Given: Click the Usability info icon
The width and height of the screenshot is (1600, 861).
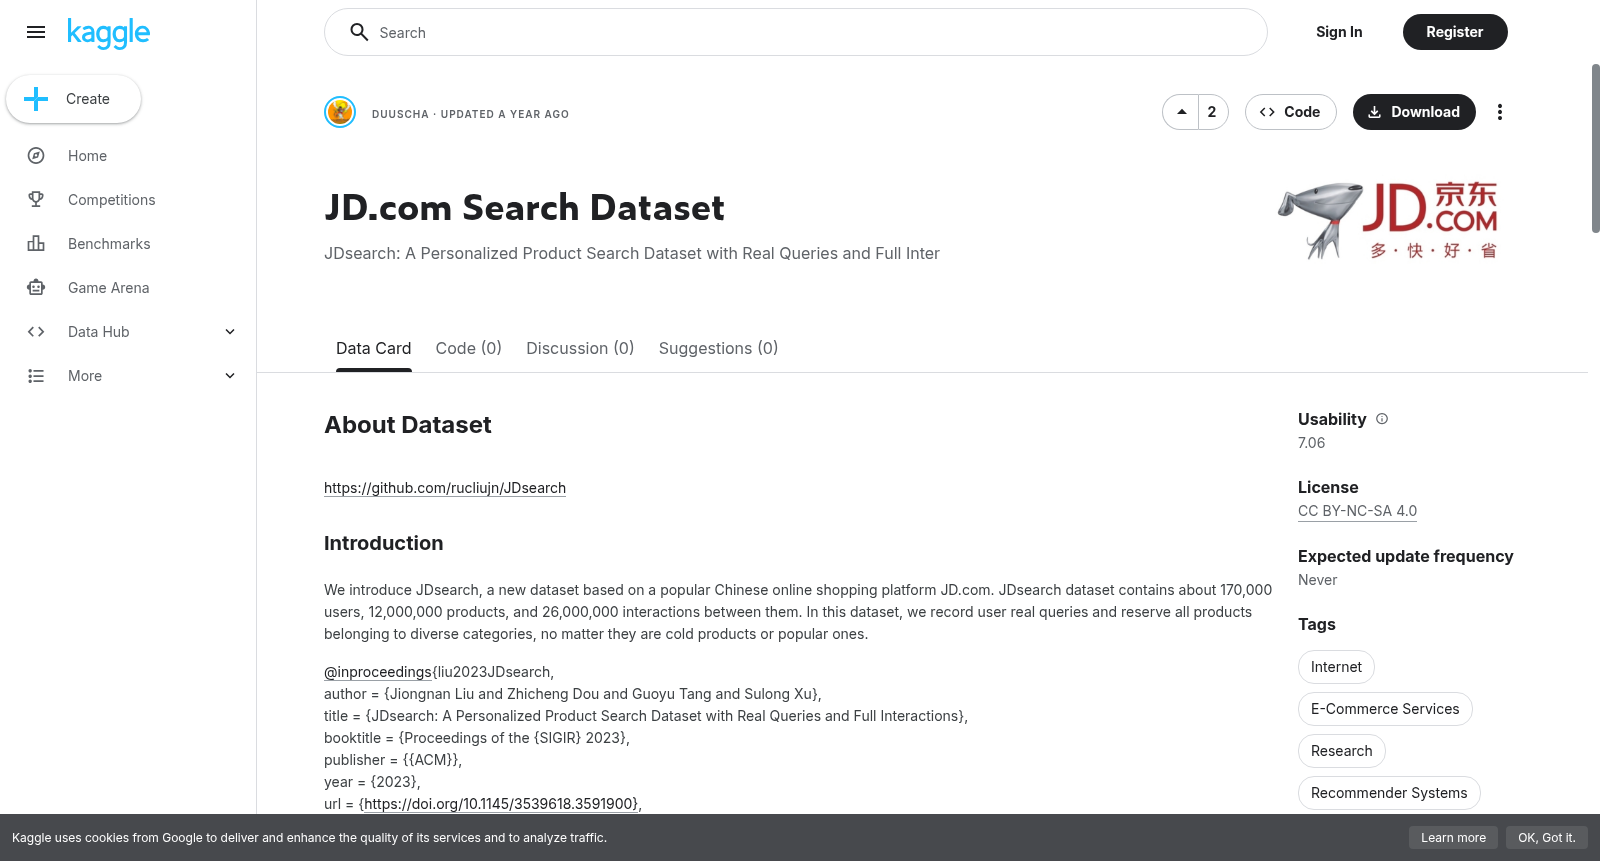Looking at the screenshot, I should pyautogui.click(x=1382, y=419).
